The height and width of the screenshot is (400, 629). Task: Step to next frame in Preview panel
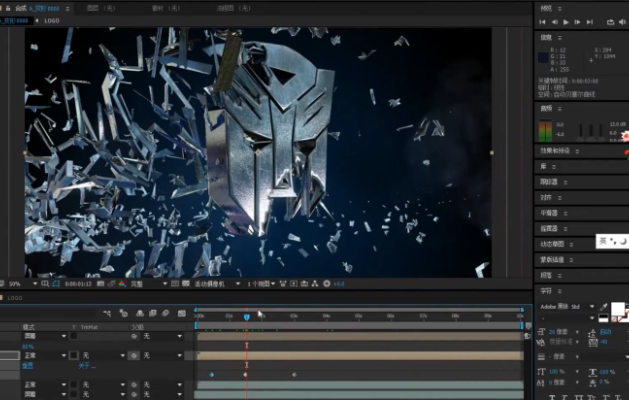pyautogui.click(x=576, y=21)
